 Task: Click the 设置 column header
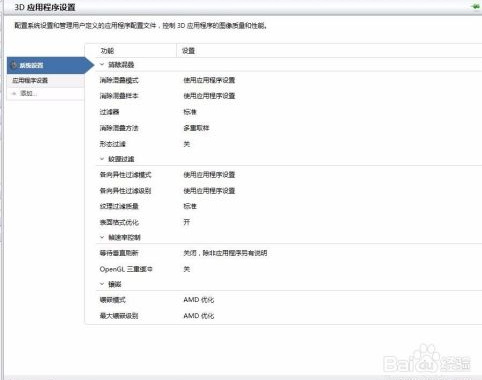tap(188, 51)
